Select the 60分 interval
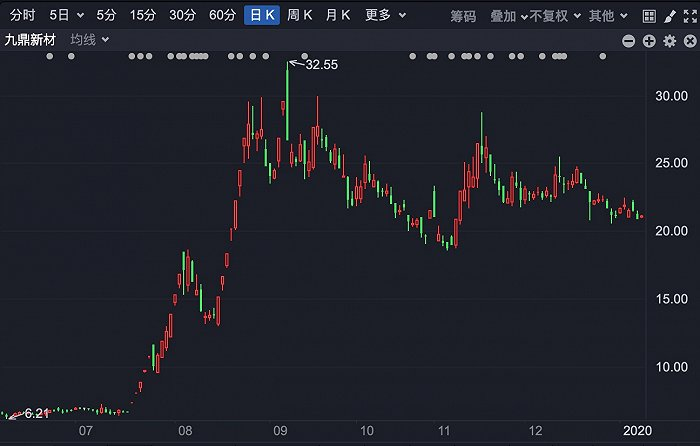 click(x=222, y=15)
